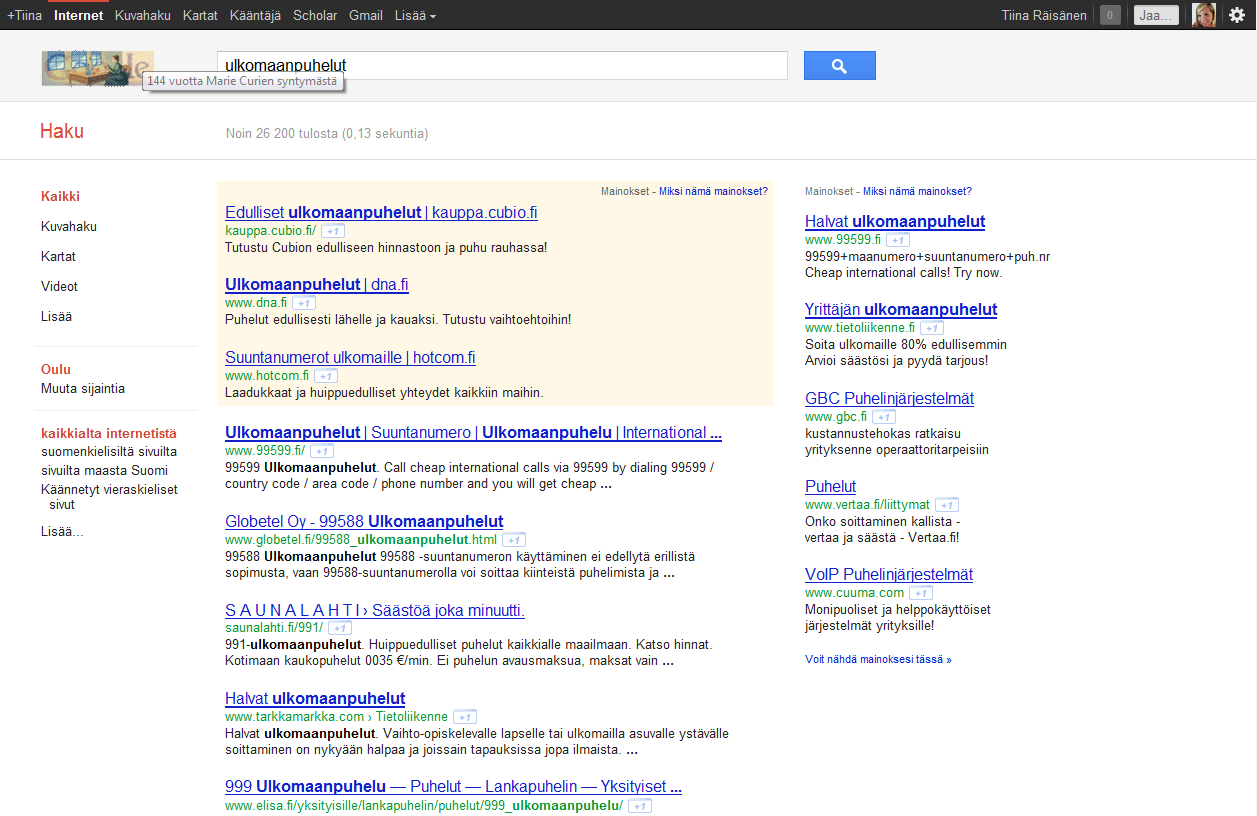Open Scholar in the top navigation bar
1257x816 pixels.
click(x=315, y=16)
